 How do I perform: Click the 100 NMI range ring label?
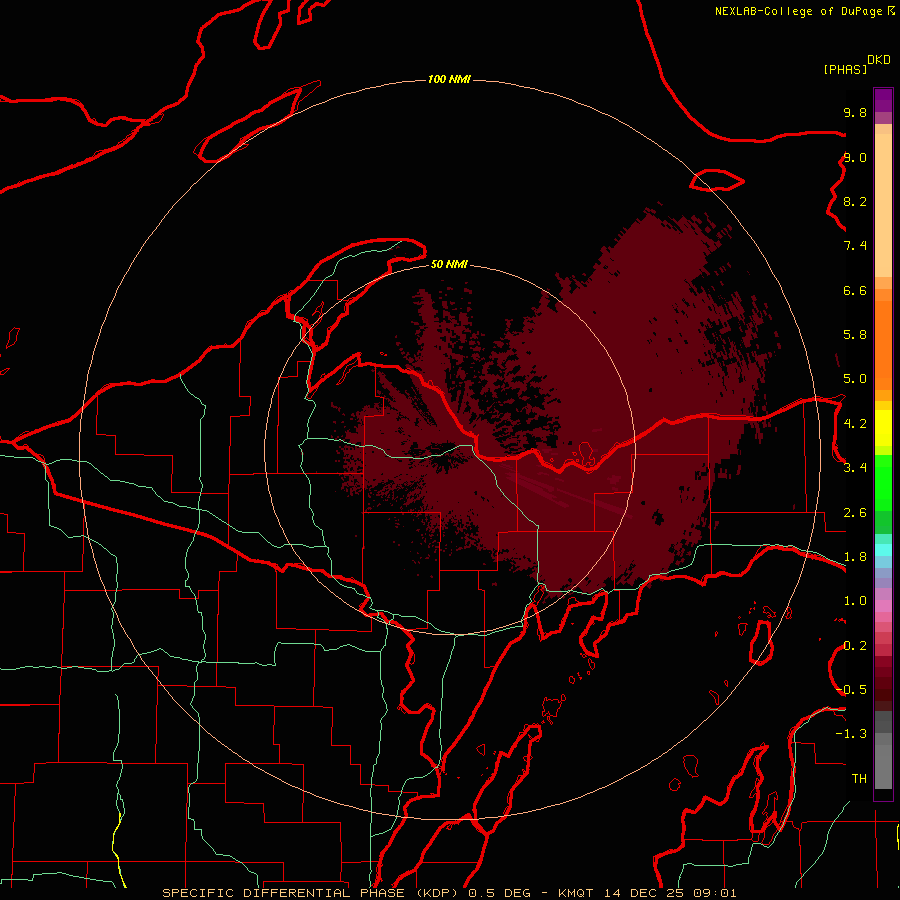click(449, 79)
